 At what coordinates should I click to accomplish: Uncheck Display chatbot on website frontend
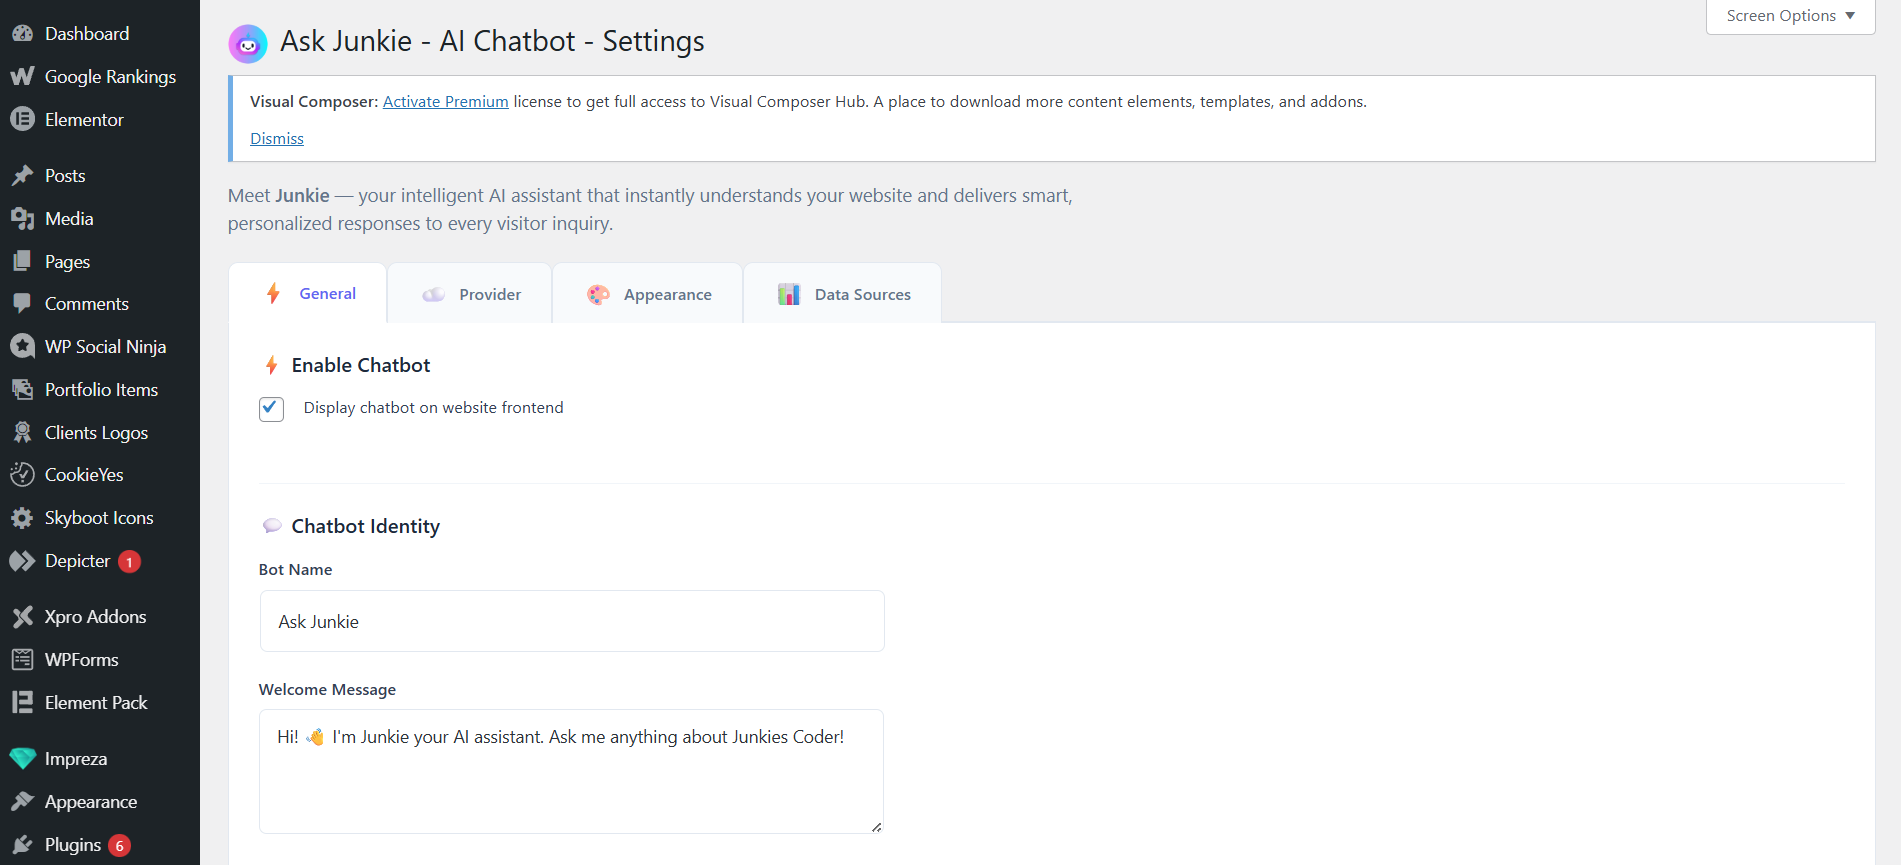pos(271,408)
